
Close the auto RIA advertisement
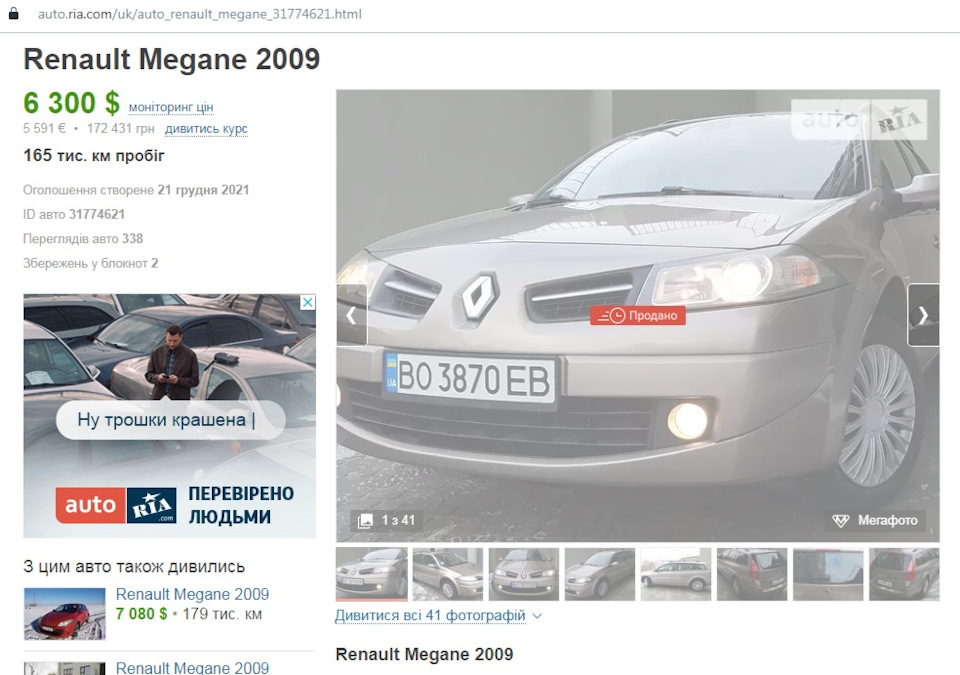[308, 302]
